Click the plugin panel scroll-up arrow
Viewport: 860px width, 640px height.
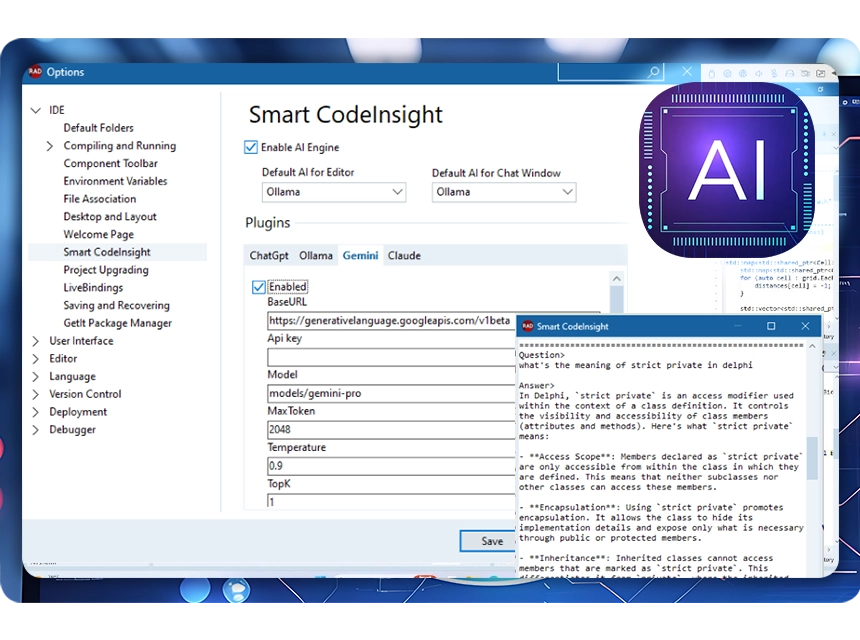coord(616,279)
